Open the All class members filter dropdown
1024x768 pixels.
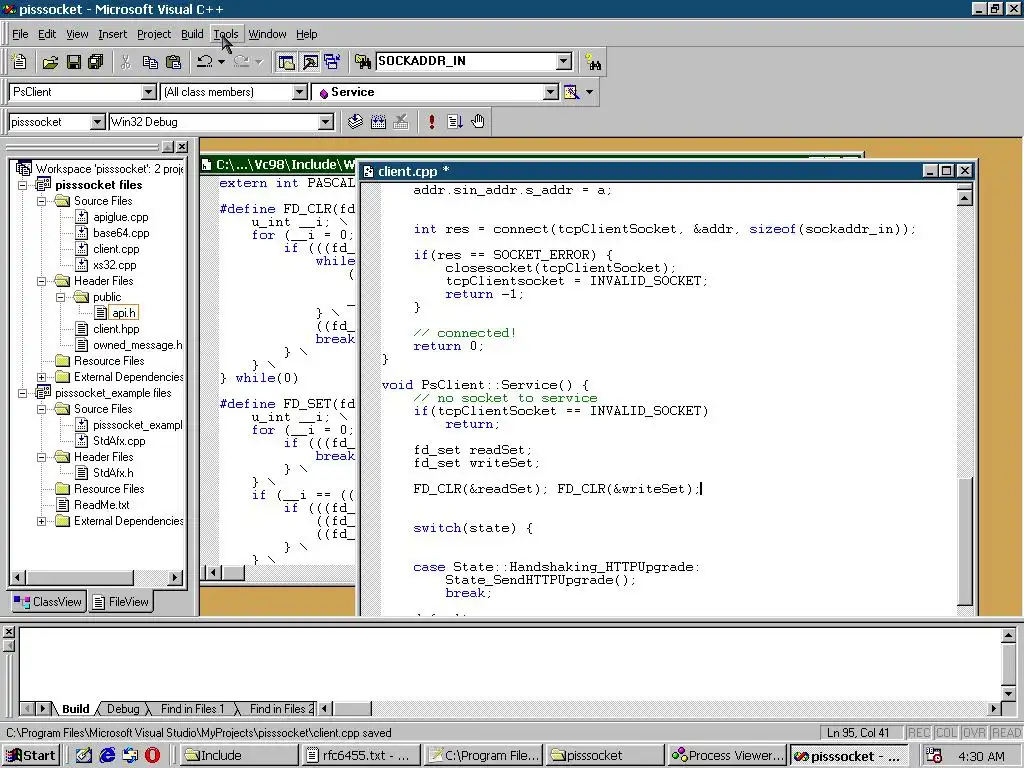300,92
